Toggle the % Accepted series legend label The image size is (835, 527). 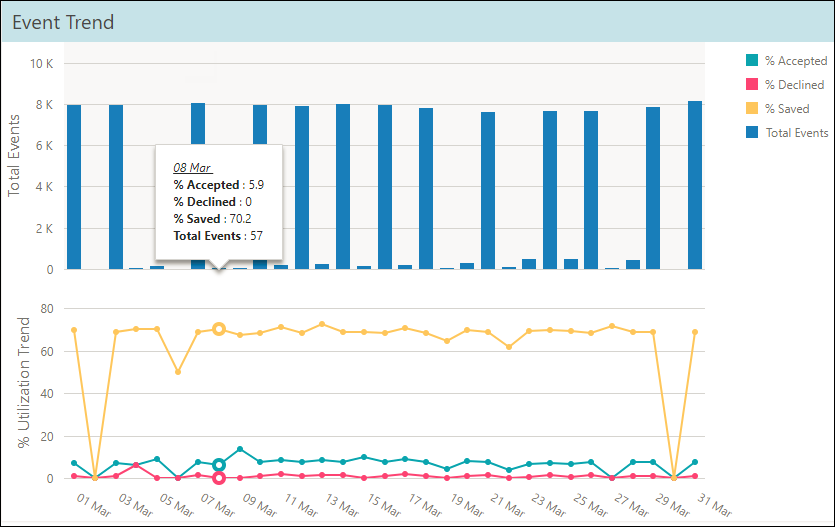(795, 61)
